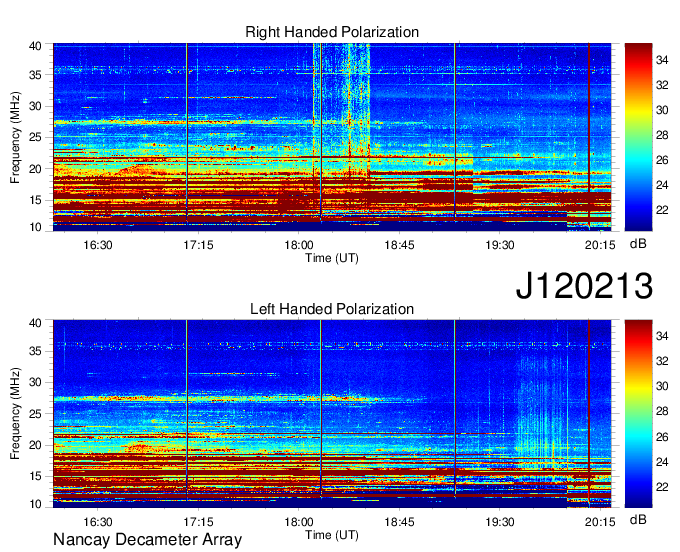
Task: Click the "Left Handed Polarization" plot title
Action: point(332,309)
